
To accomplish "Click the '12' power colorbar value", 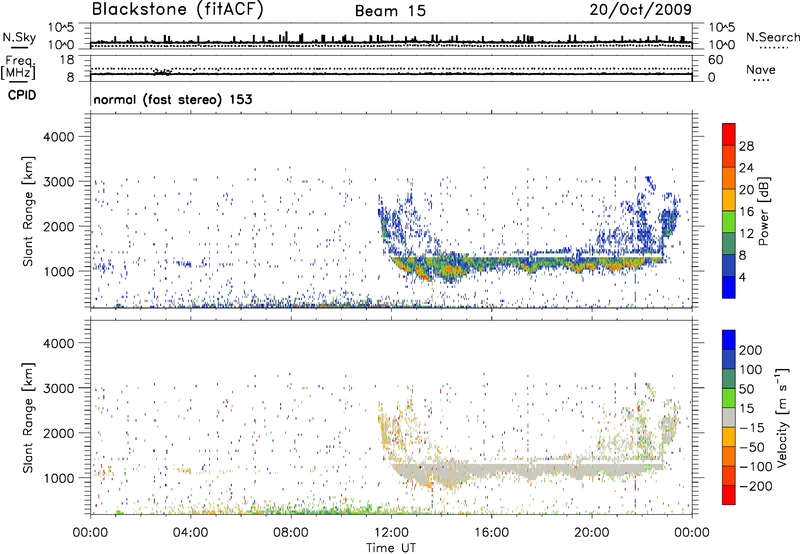I will (x=746, y=234).
